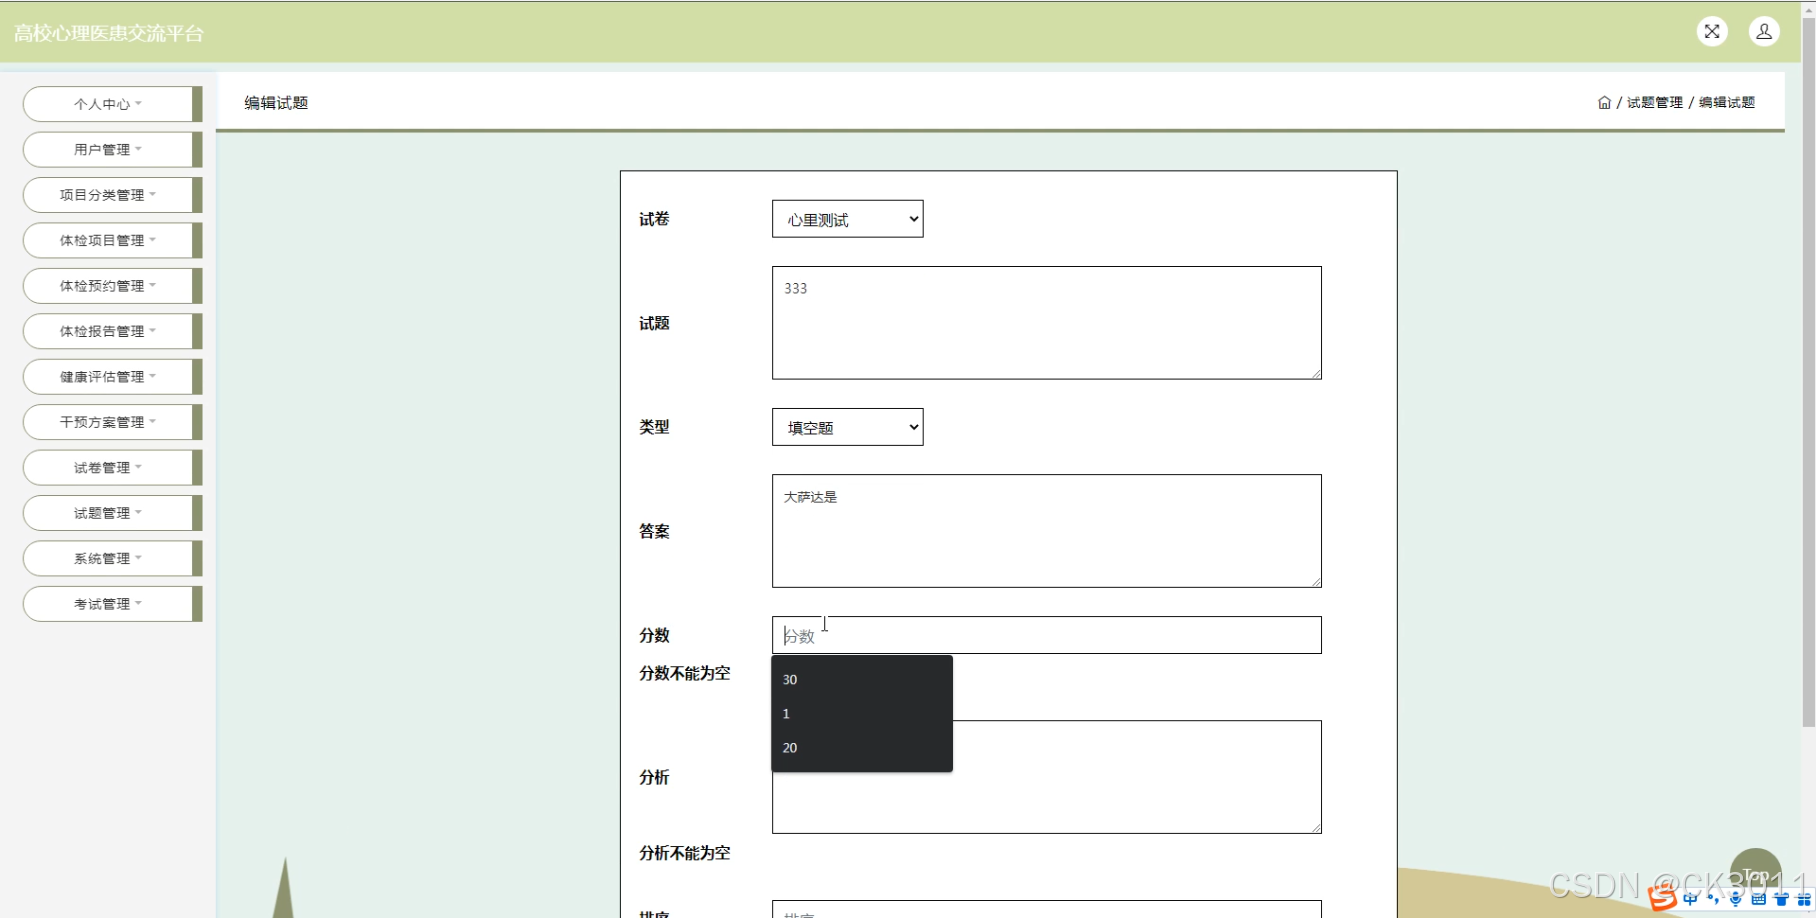Open the user profile icon menu
This screenshot has width=1816, height=918.
tap(1764, 32)
